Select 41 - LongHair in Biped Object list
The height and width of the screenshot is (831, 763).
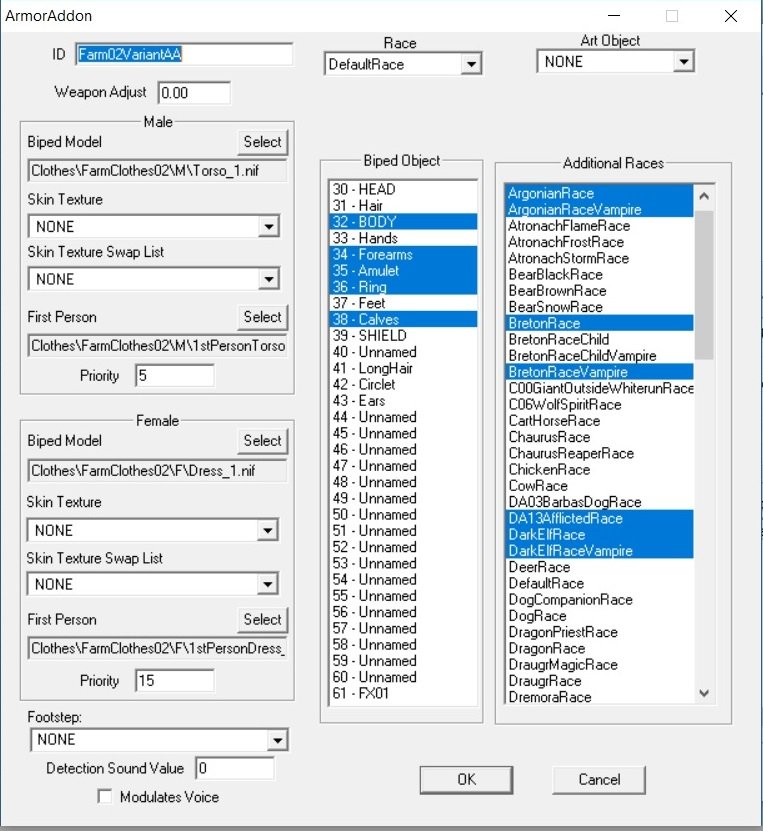[403, 368]
